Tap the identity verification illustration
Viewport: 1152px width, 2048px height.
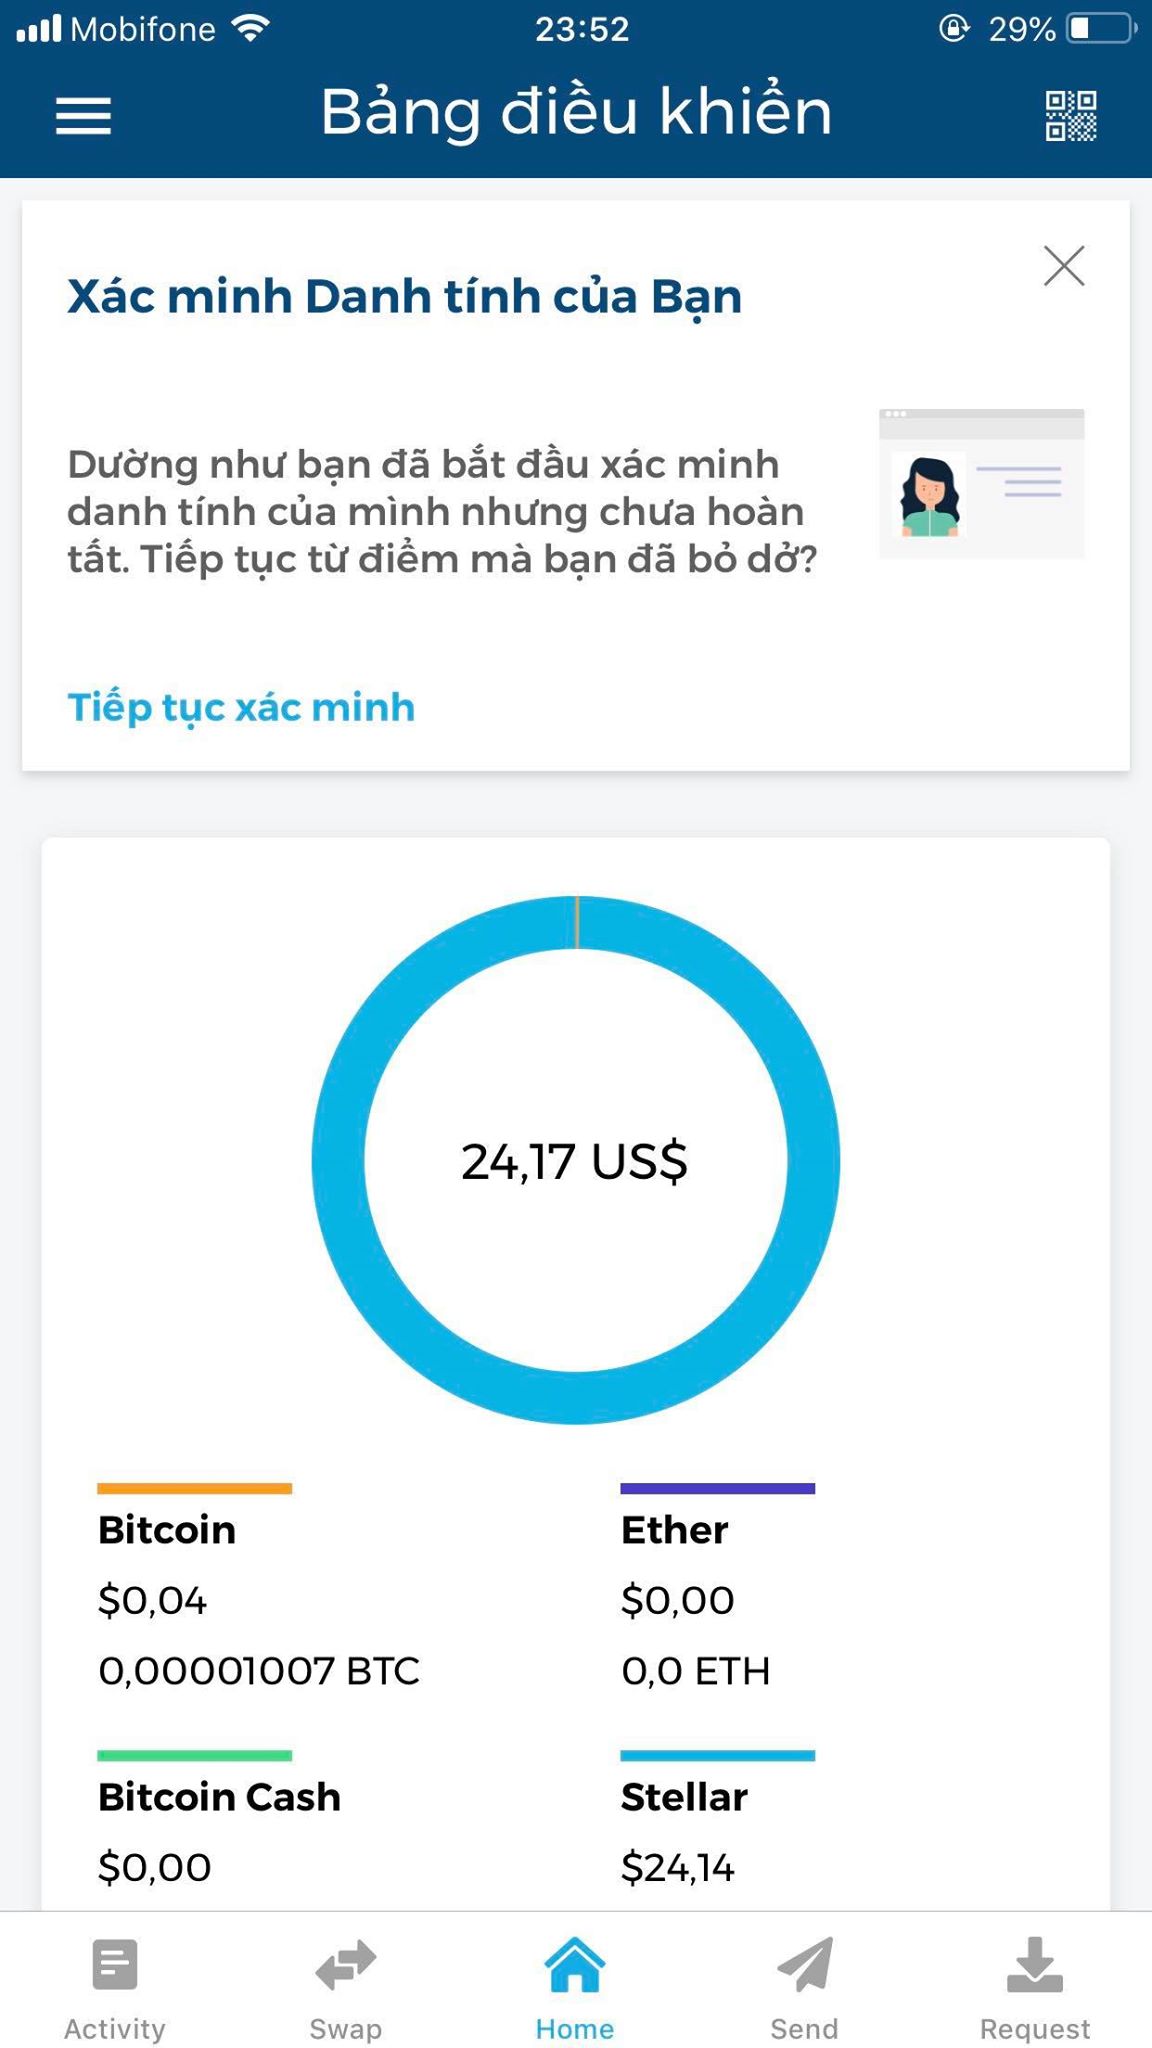tap(981, 484)
